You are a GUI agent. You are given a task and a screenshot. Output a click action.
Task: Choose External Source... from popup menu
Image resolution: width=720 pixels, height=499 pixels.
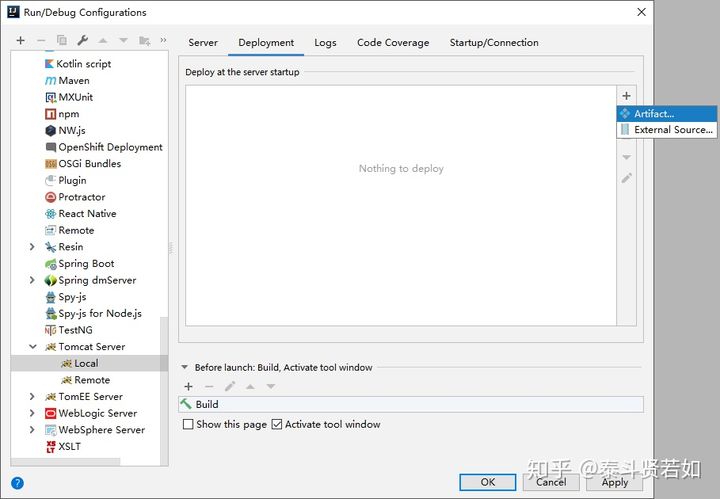pos(667,130)
